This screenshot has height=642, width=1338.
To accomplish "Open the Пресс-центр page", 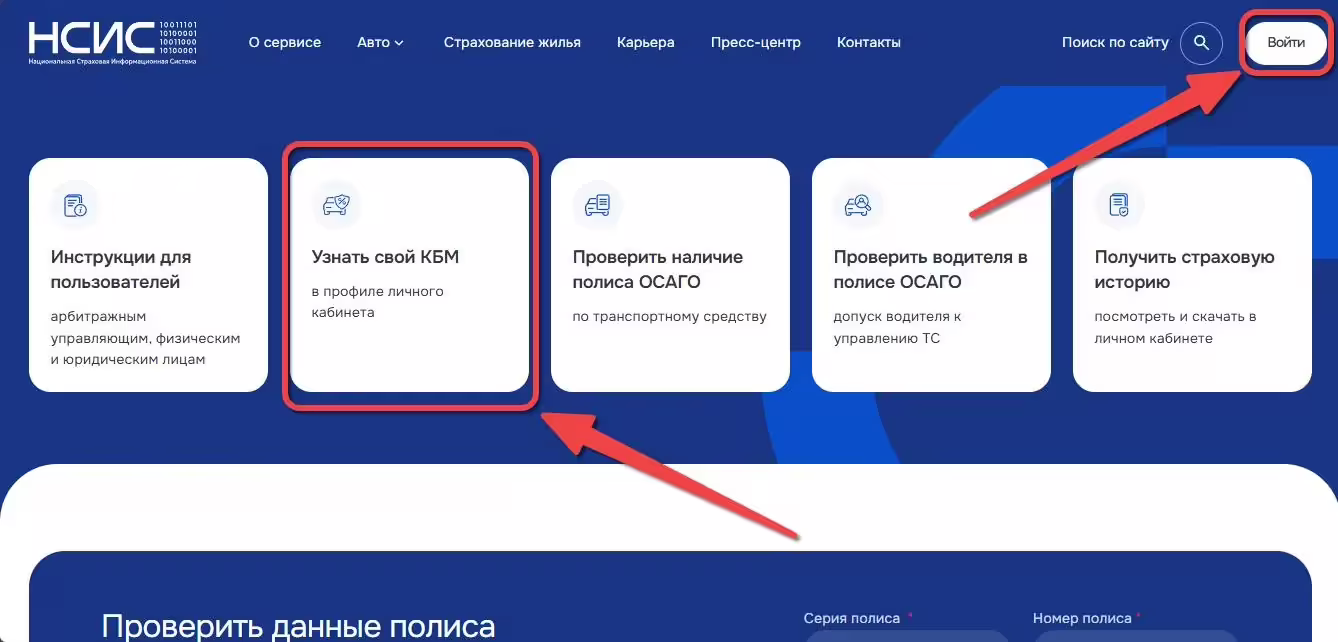I will (756, 42).
